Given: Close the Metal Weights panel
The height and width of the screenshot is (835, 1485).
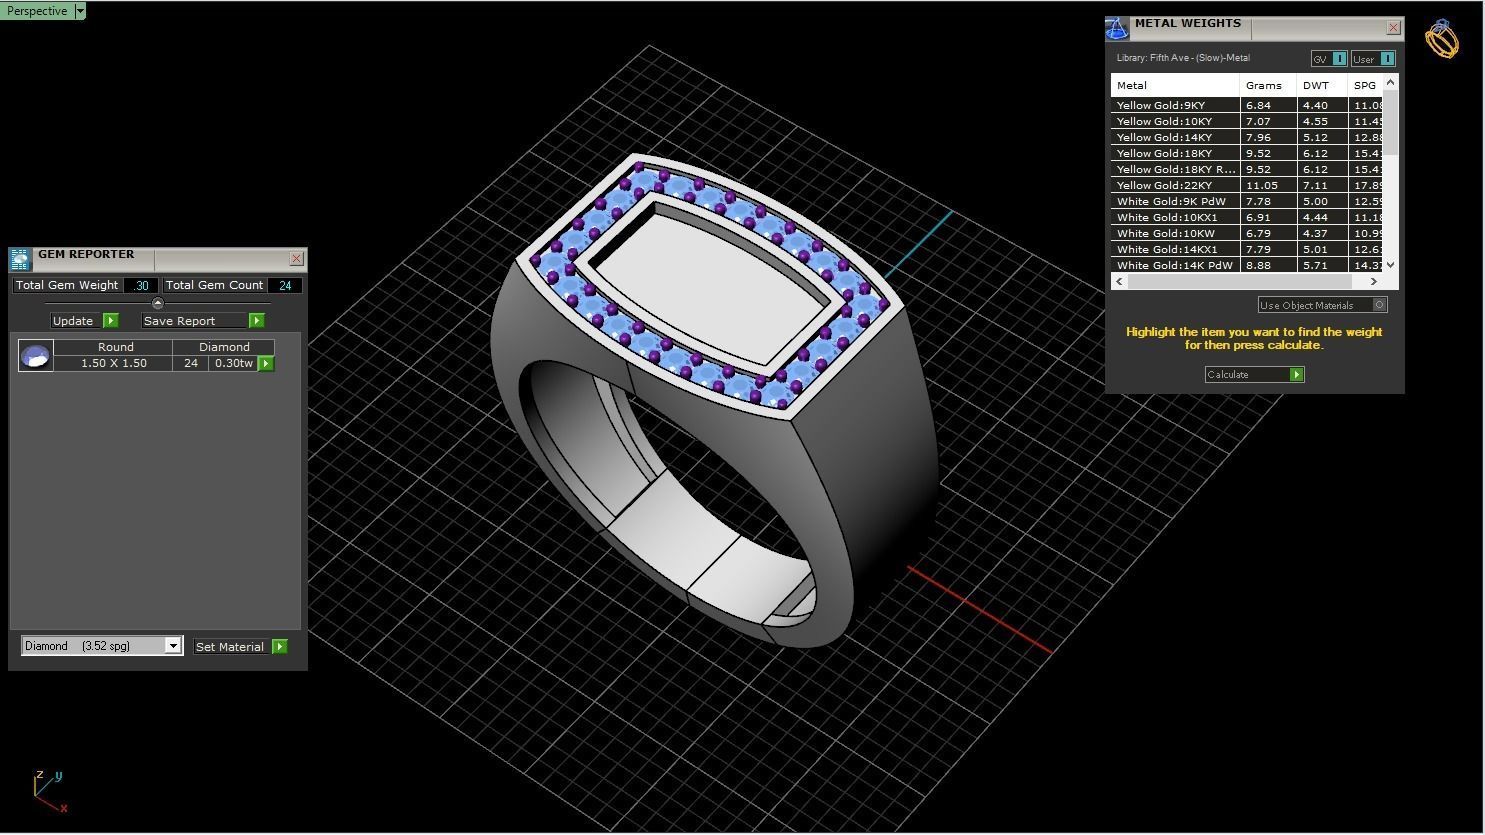Looking at the screenshot, I should click(x=1394, y=28).
